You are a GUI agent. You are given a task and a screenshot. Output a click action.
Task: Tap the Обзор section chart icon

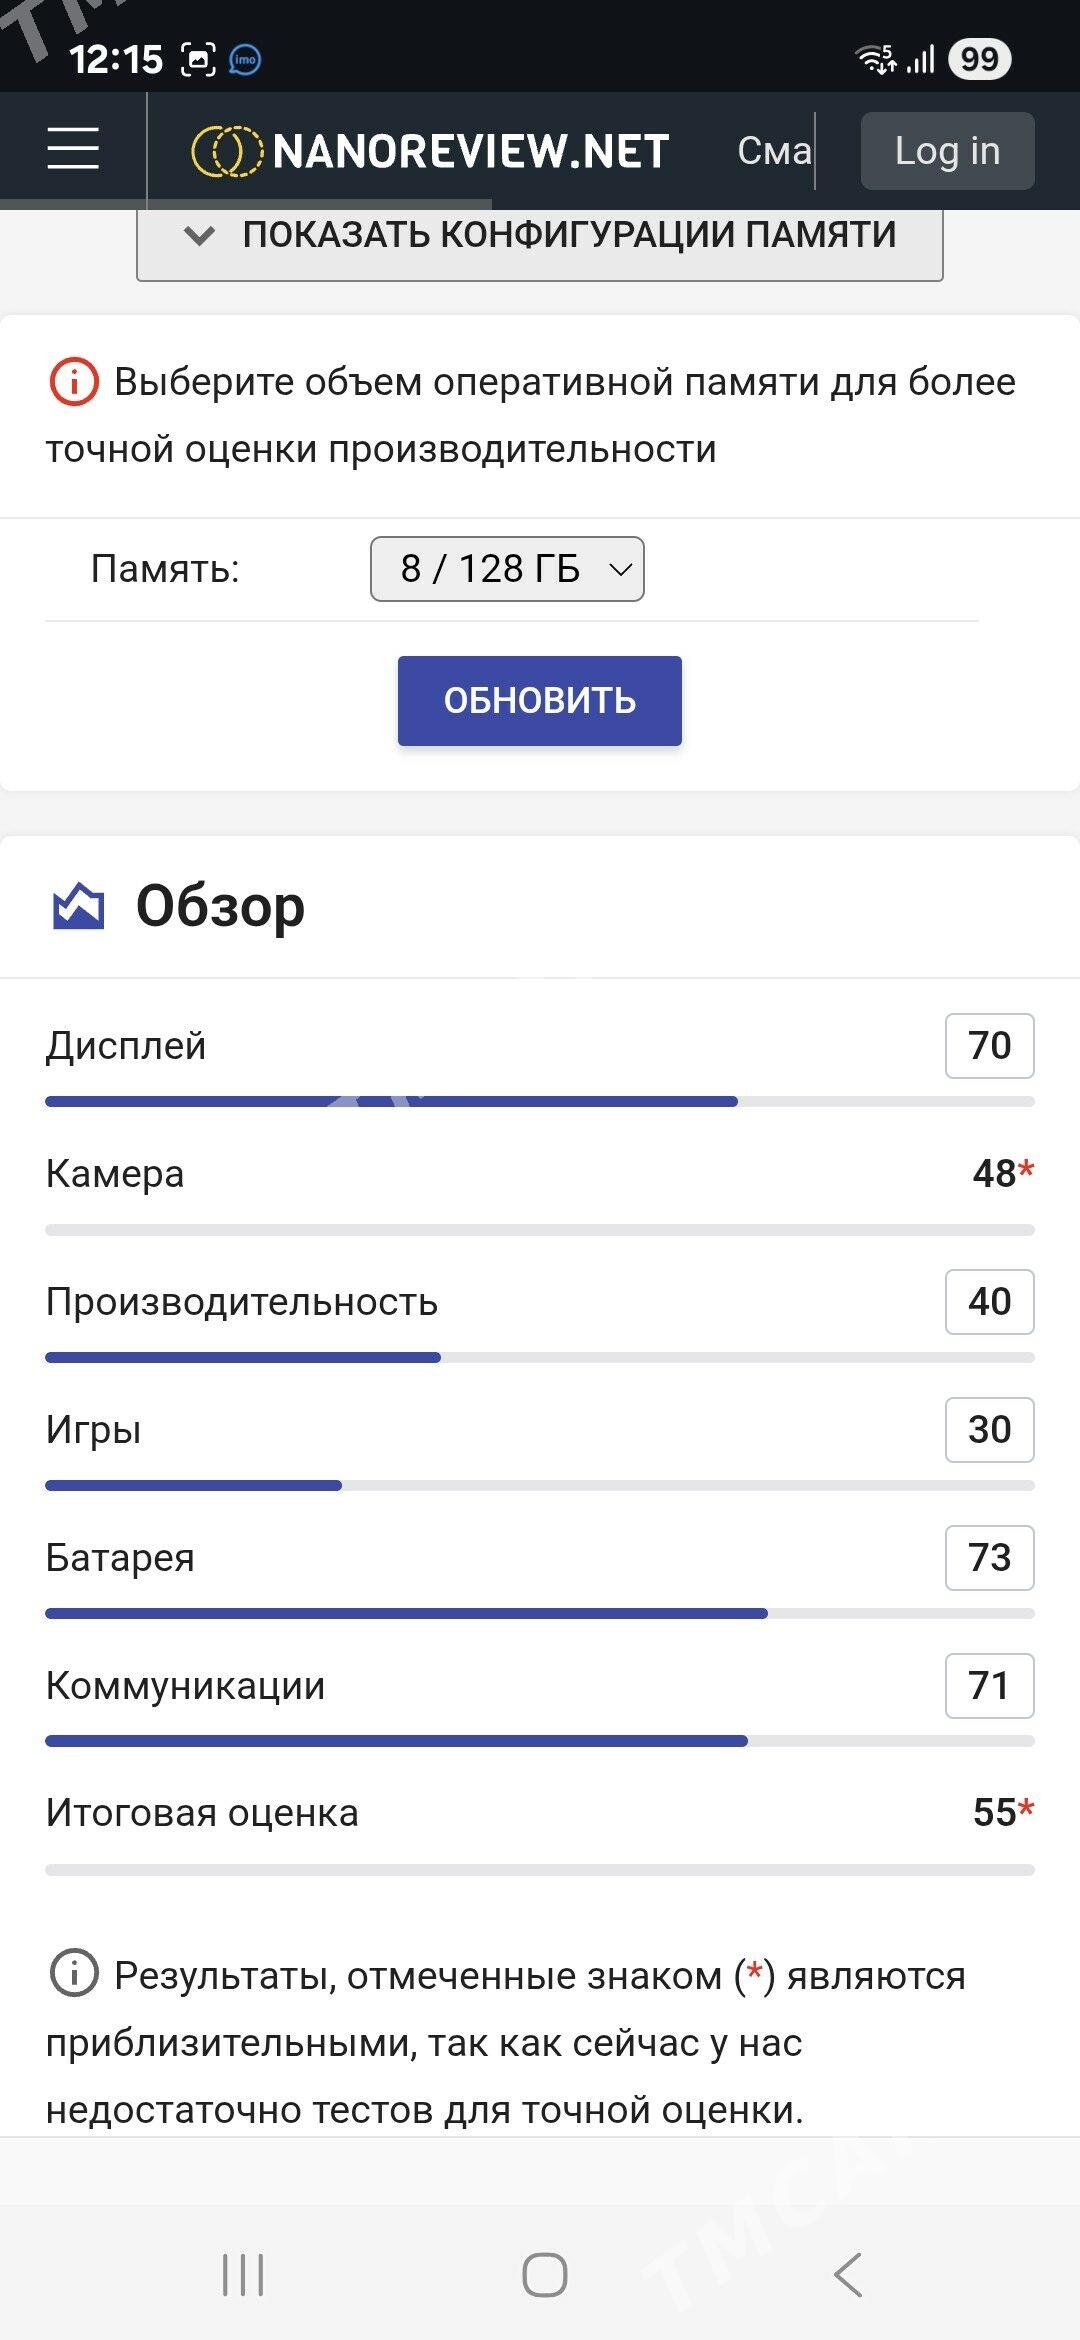click(78, 906)
